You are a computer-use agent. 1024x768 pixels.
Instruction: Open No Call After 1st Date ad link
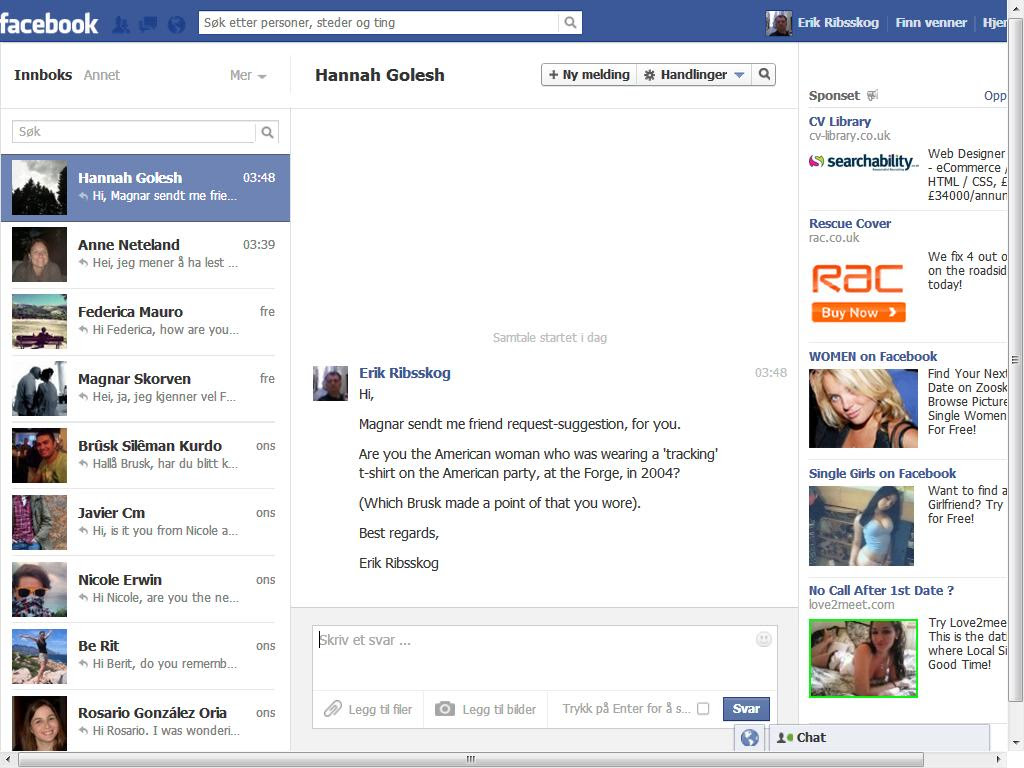point(882,590)
